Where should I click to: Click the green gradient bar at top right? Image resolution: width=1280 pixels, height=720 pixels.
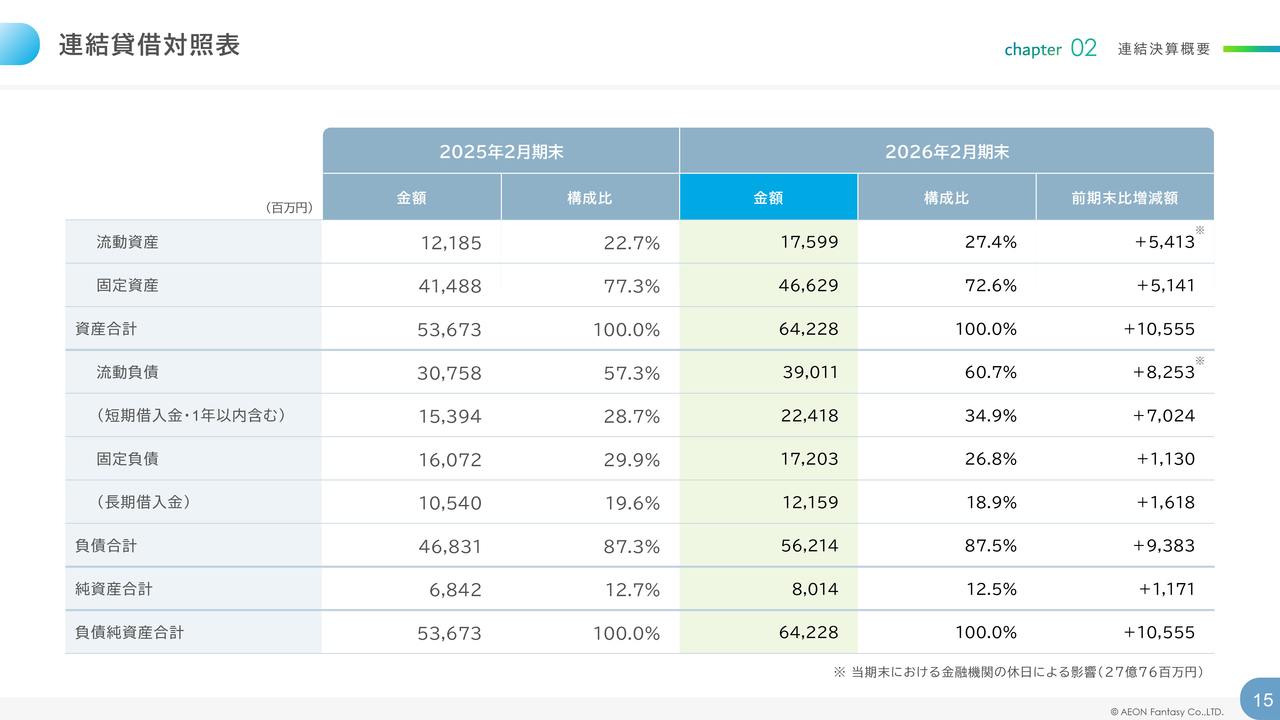(1250, 48)
